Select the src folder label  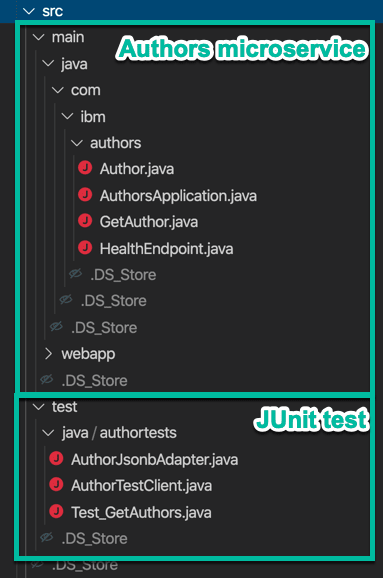52,11
